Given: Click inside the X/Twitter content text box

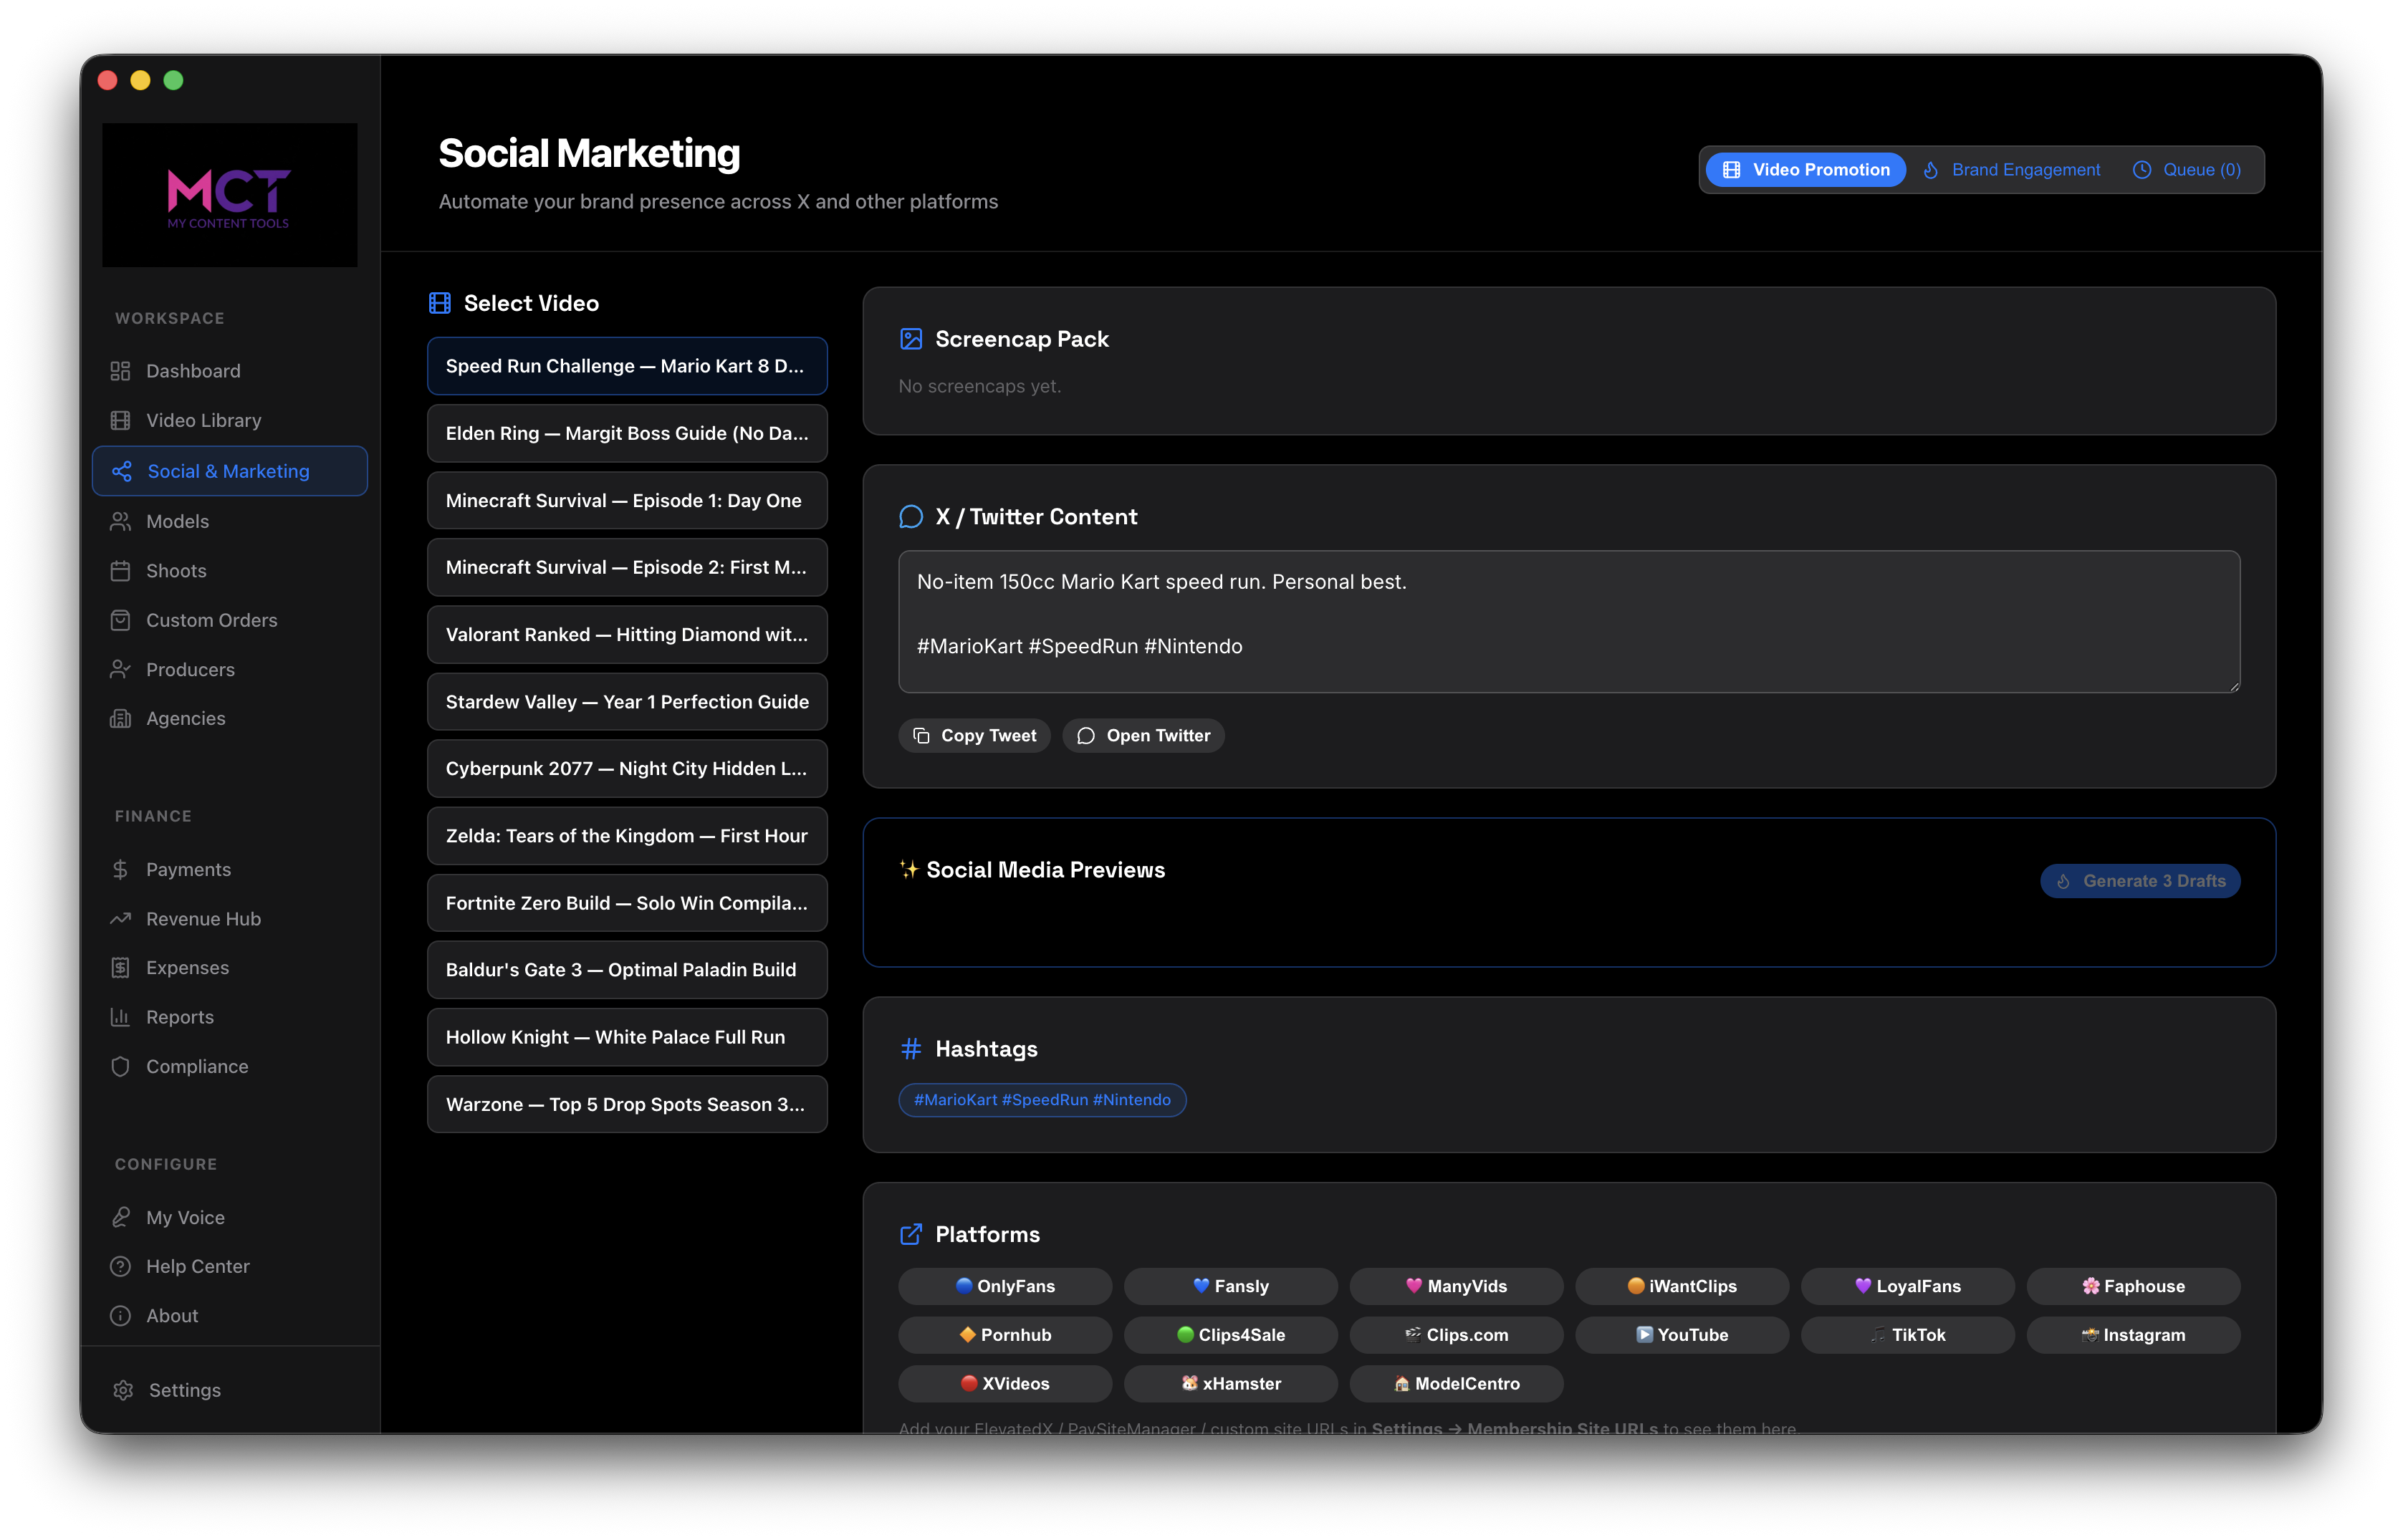Looking at the screenshot, I should coord(1570,620).
